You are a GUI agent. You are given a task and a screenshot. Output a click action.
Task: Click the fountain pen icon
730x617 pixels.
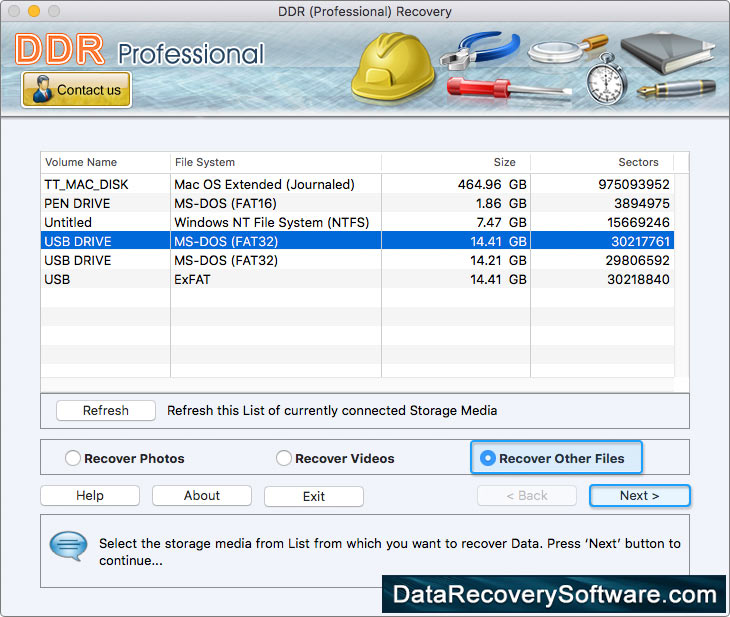[x=676, y=88]
